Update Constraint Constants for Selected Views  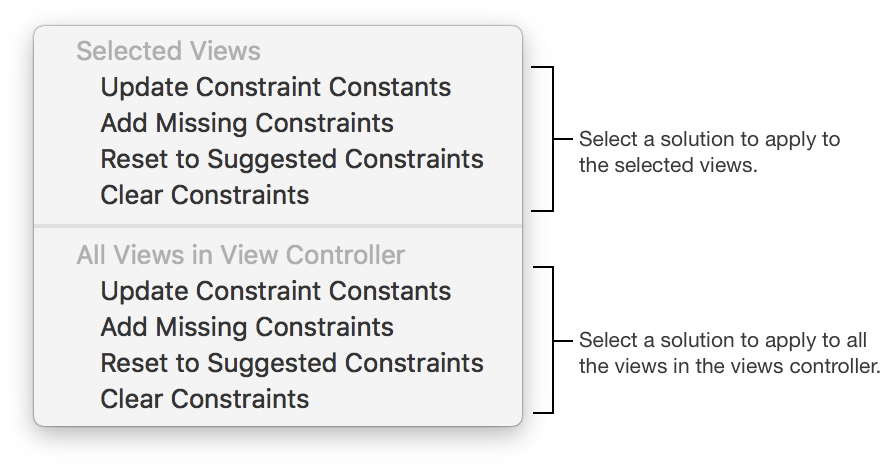[275, 87]
